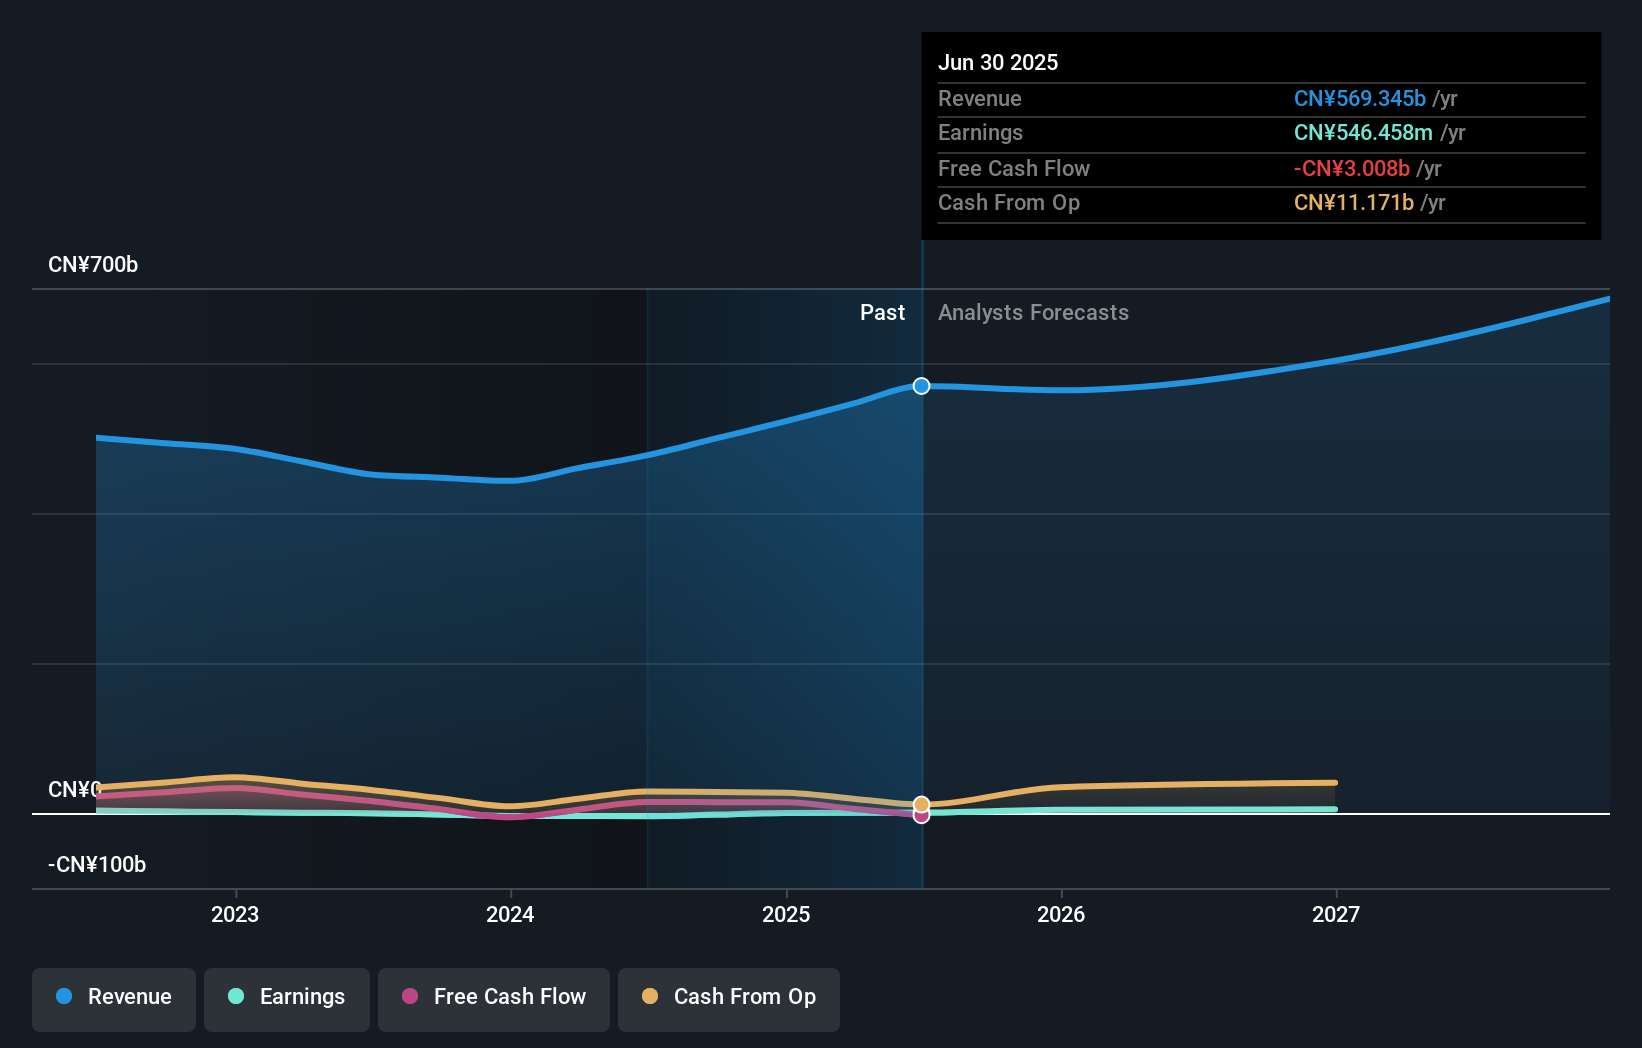Switch to the Past section

coord(882,312)
